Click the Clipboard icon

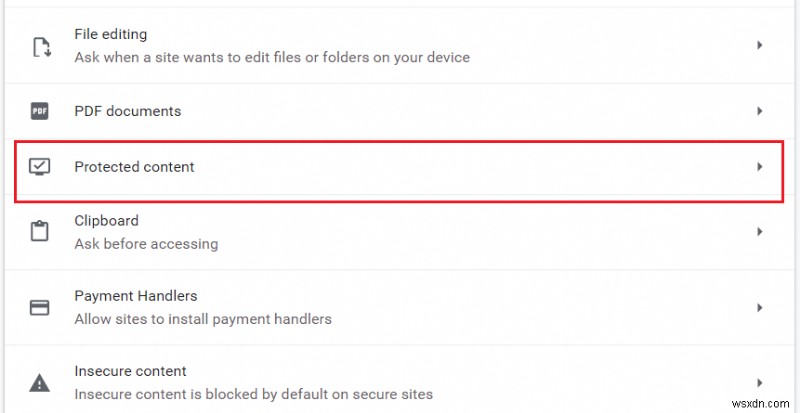coord(40,231)
